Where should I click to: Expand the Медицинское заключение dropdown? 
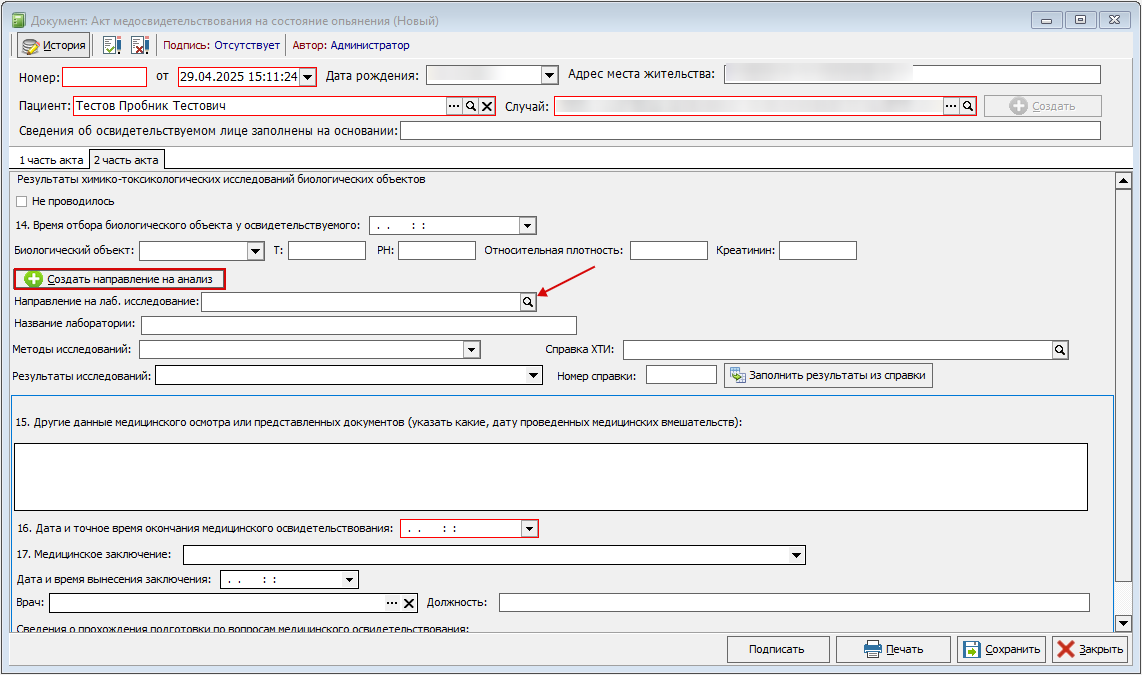pyautogui.click(x=797, y=556)
